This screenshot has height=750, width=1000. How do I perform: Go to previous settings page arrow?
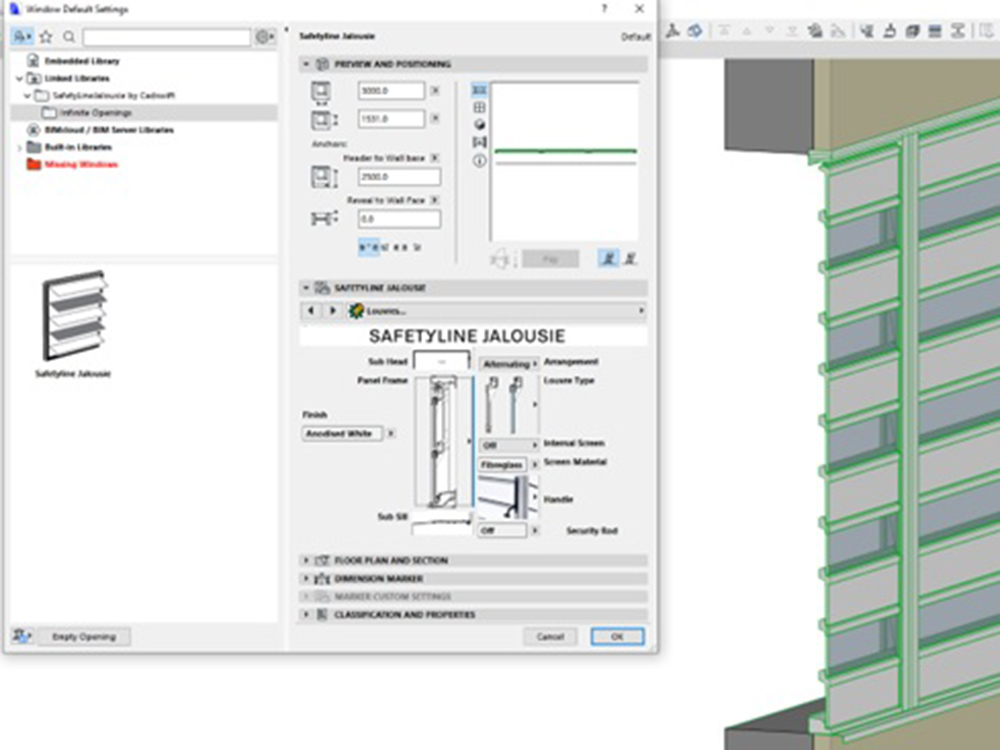(311, 311)
